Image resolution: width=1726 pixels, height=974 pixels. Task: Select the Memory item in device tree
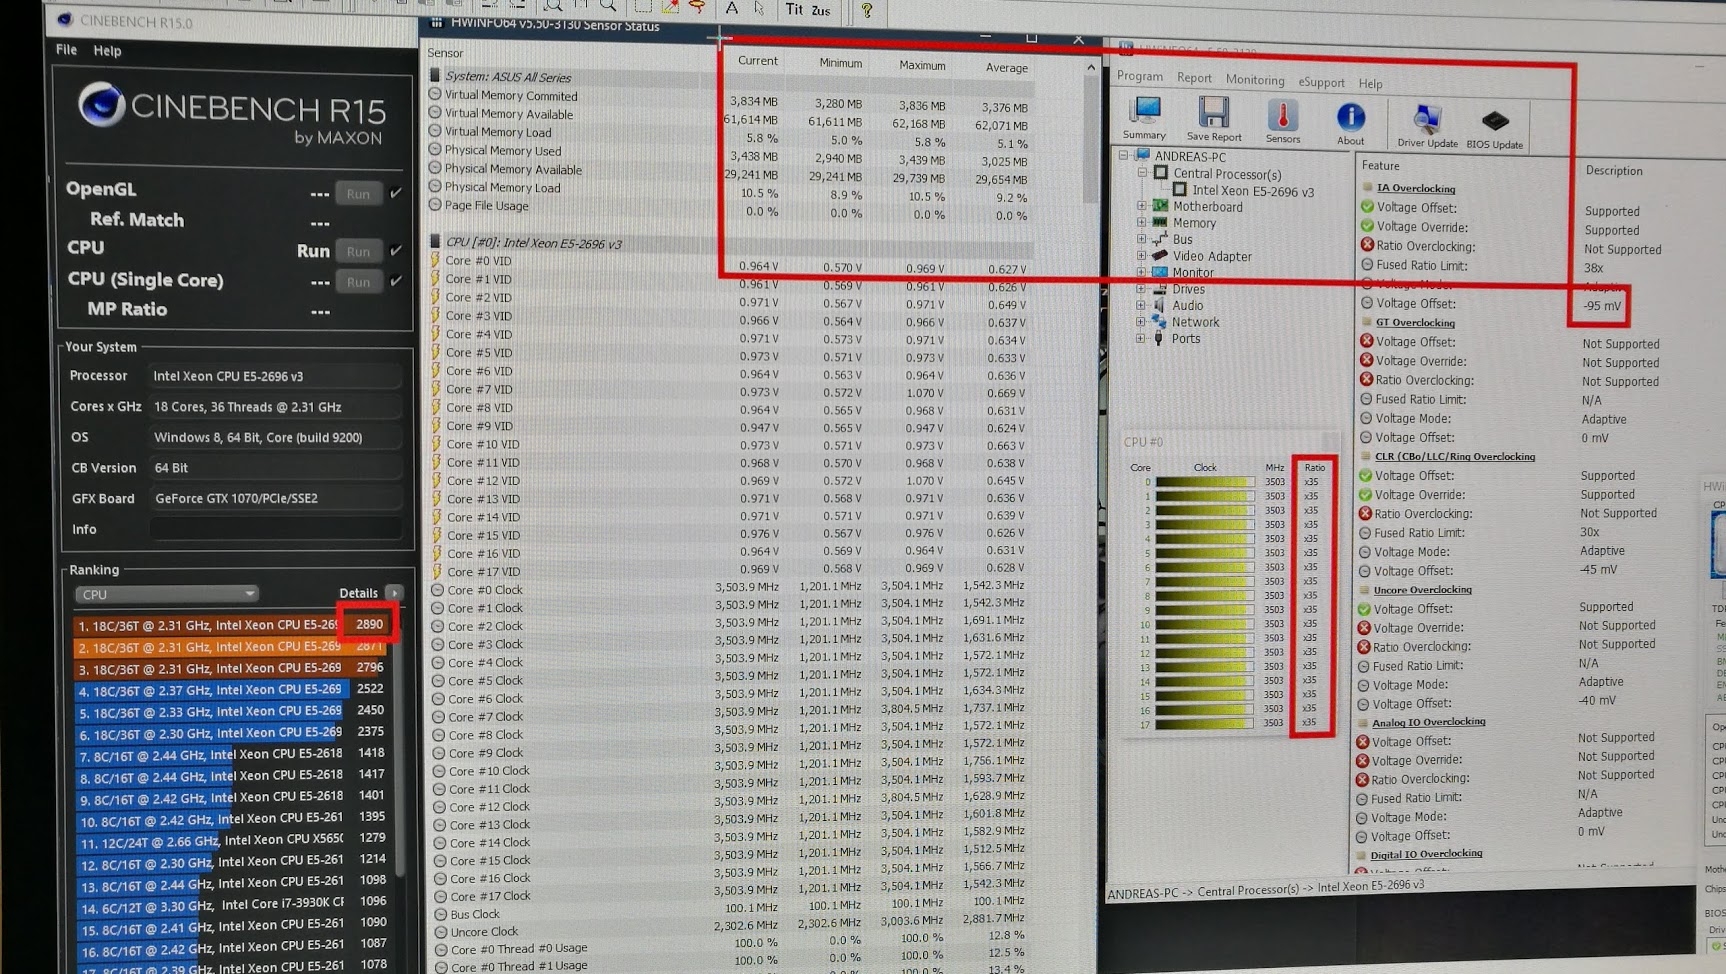(x=1194, y=223)
